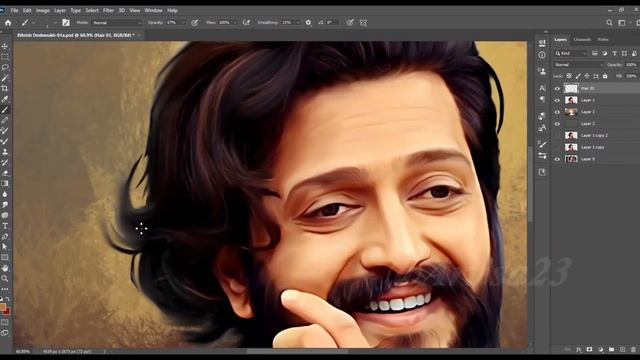Open smoothing options gear icon
This screenshot has width=640, height=360.
pos(308,23)
